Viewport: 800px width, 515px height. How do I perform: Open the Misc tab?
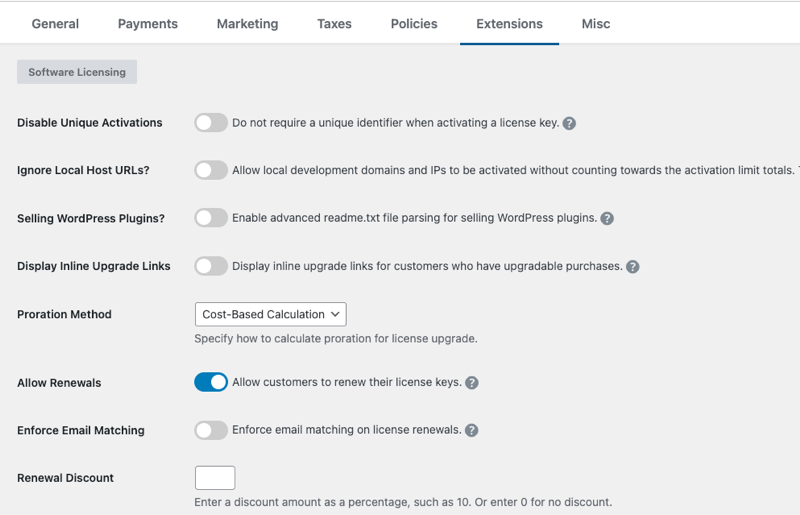pos(596,24)
